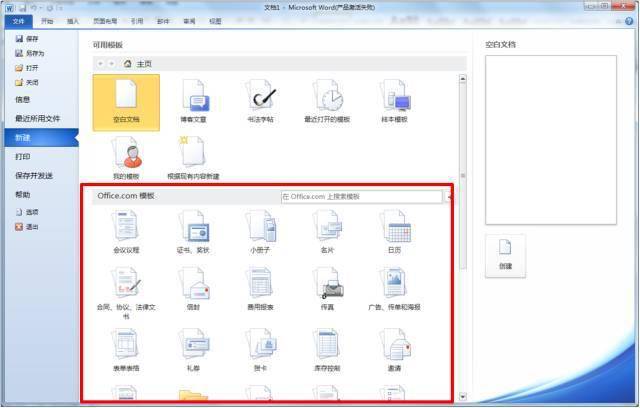Screen dimensions: 640x408
Task: Open the 日历 calendar templates
Action: [394, 232]
